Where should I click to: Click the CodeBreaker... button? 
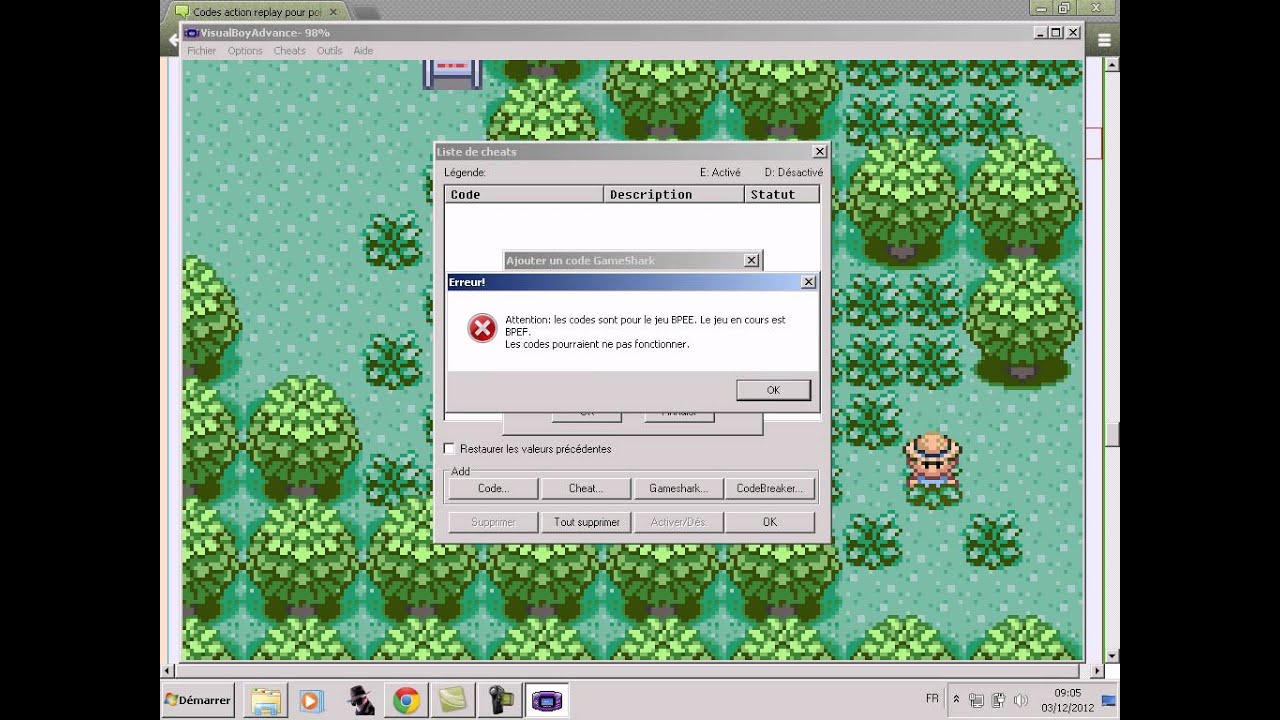(x=769, y=489)
